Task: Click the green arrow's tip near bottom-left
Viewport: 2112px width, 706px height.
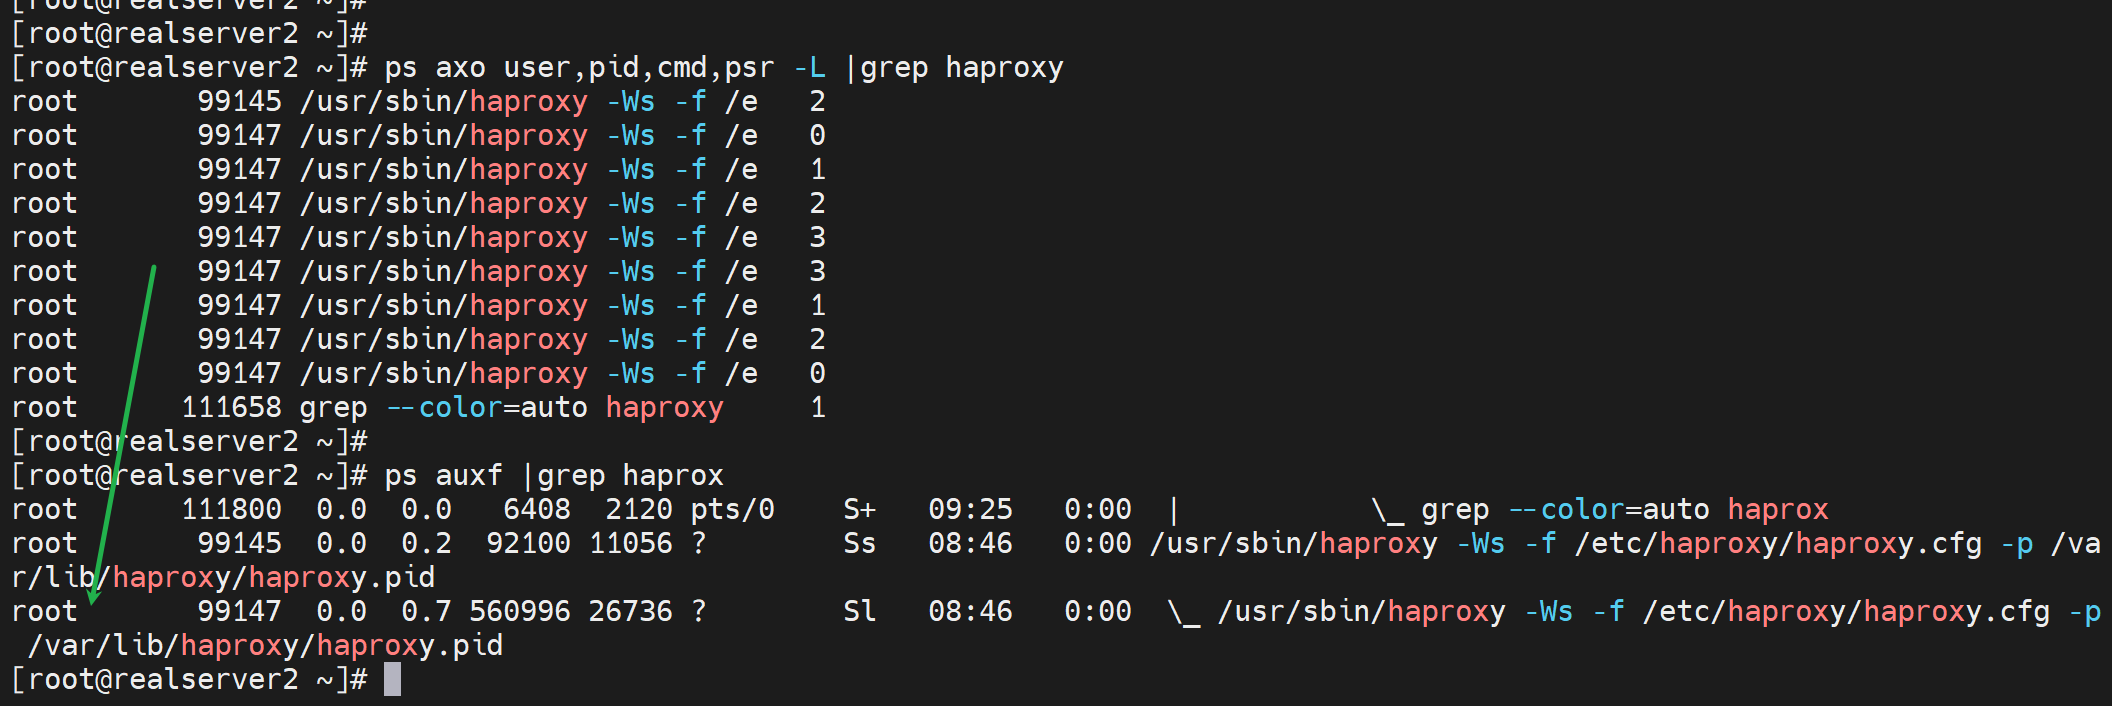Action: click(x=93, y=600)
